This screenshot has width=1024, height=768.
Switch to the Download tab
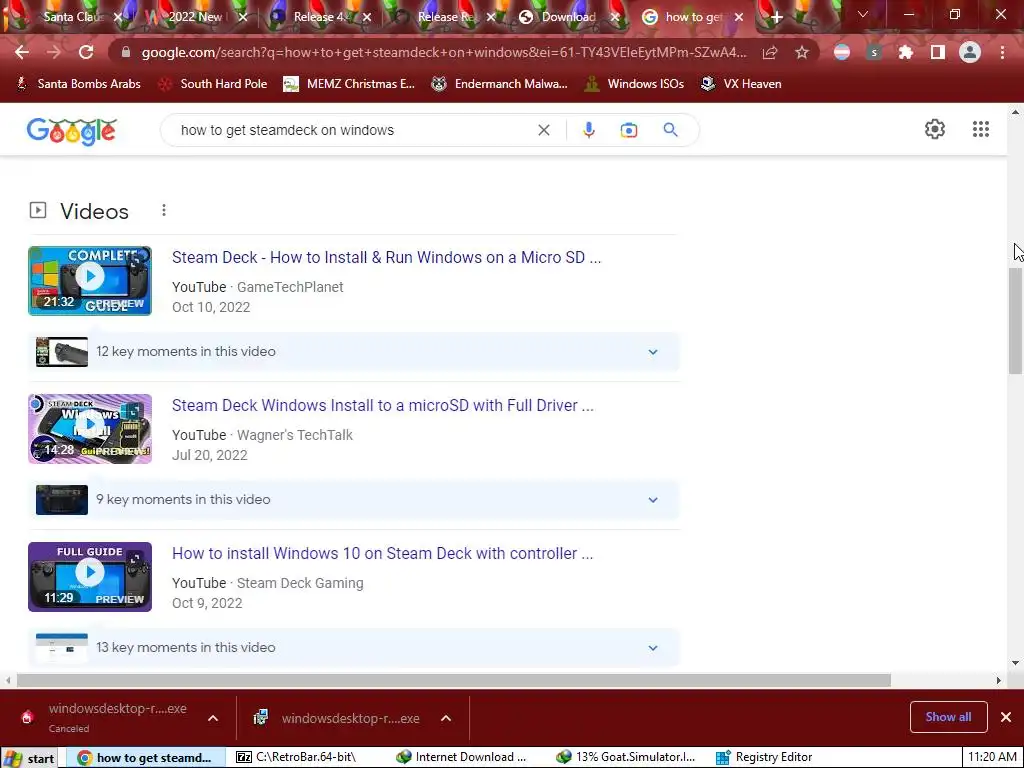567,17
